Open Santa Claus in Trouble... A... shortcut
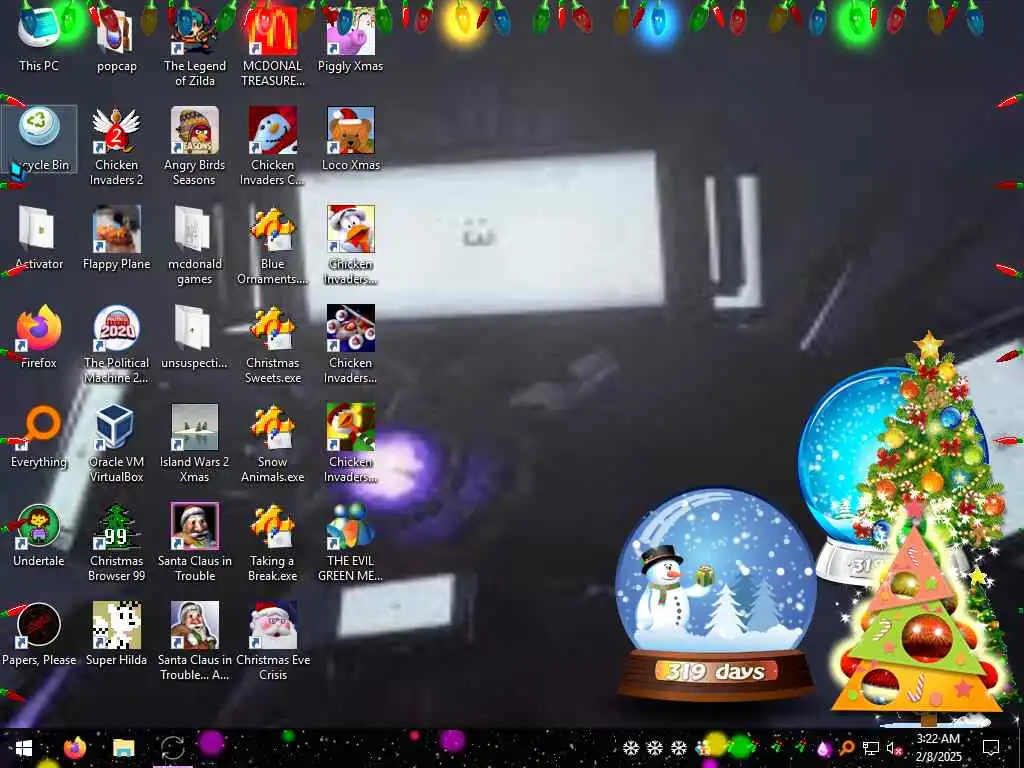1024x768 pixels. tap(195, 641)
